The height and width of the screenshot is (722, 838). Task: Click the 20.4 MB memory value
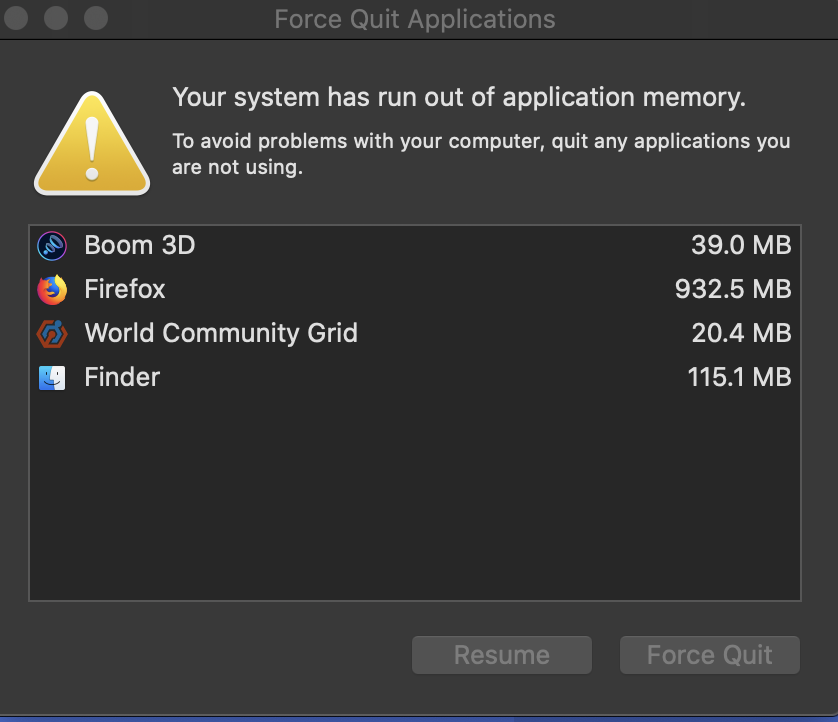click(741, 333)
